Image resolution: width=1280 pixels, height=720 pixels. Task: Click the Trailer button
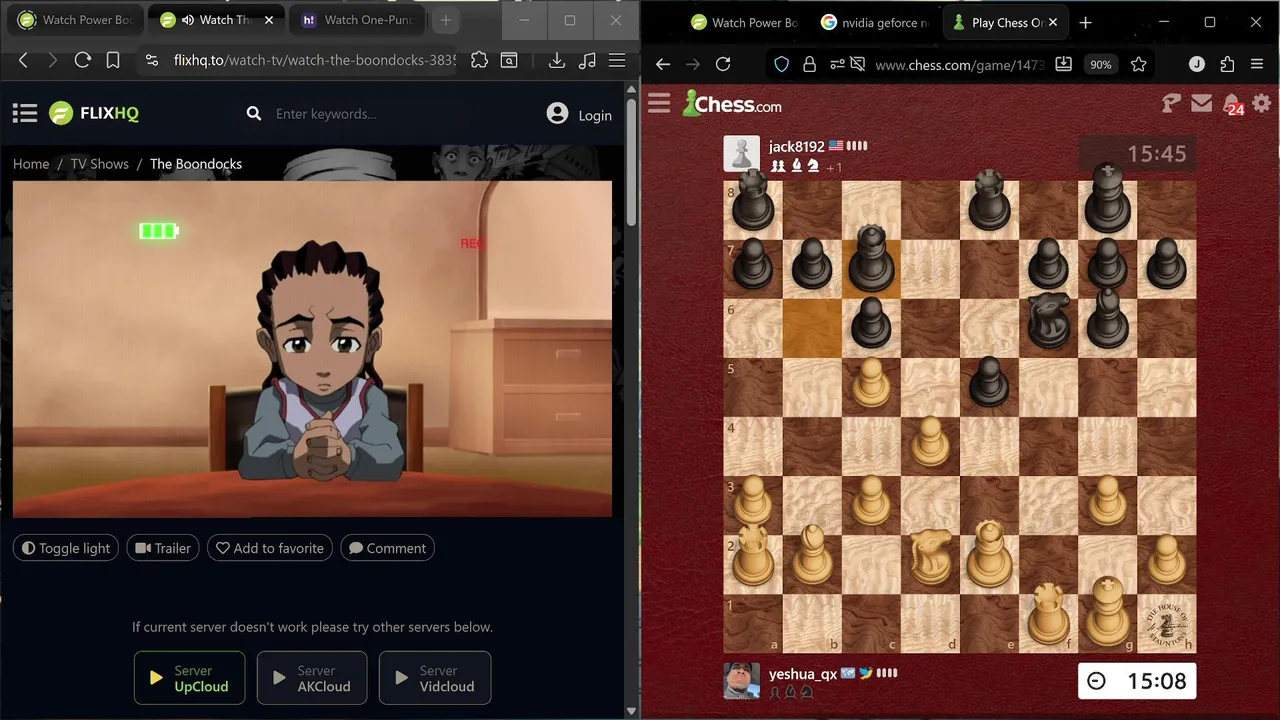point(163,548)
